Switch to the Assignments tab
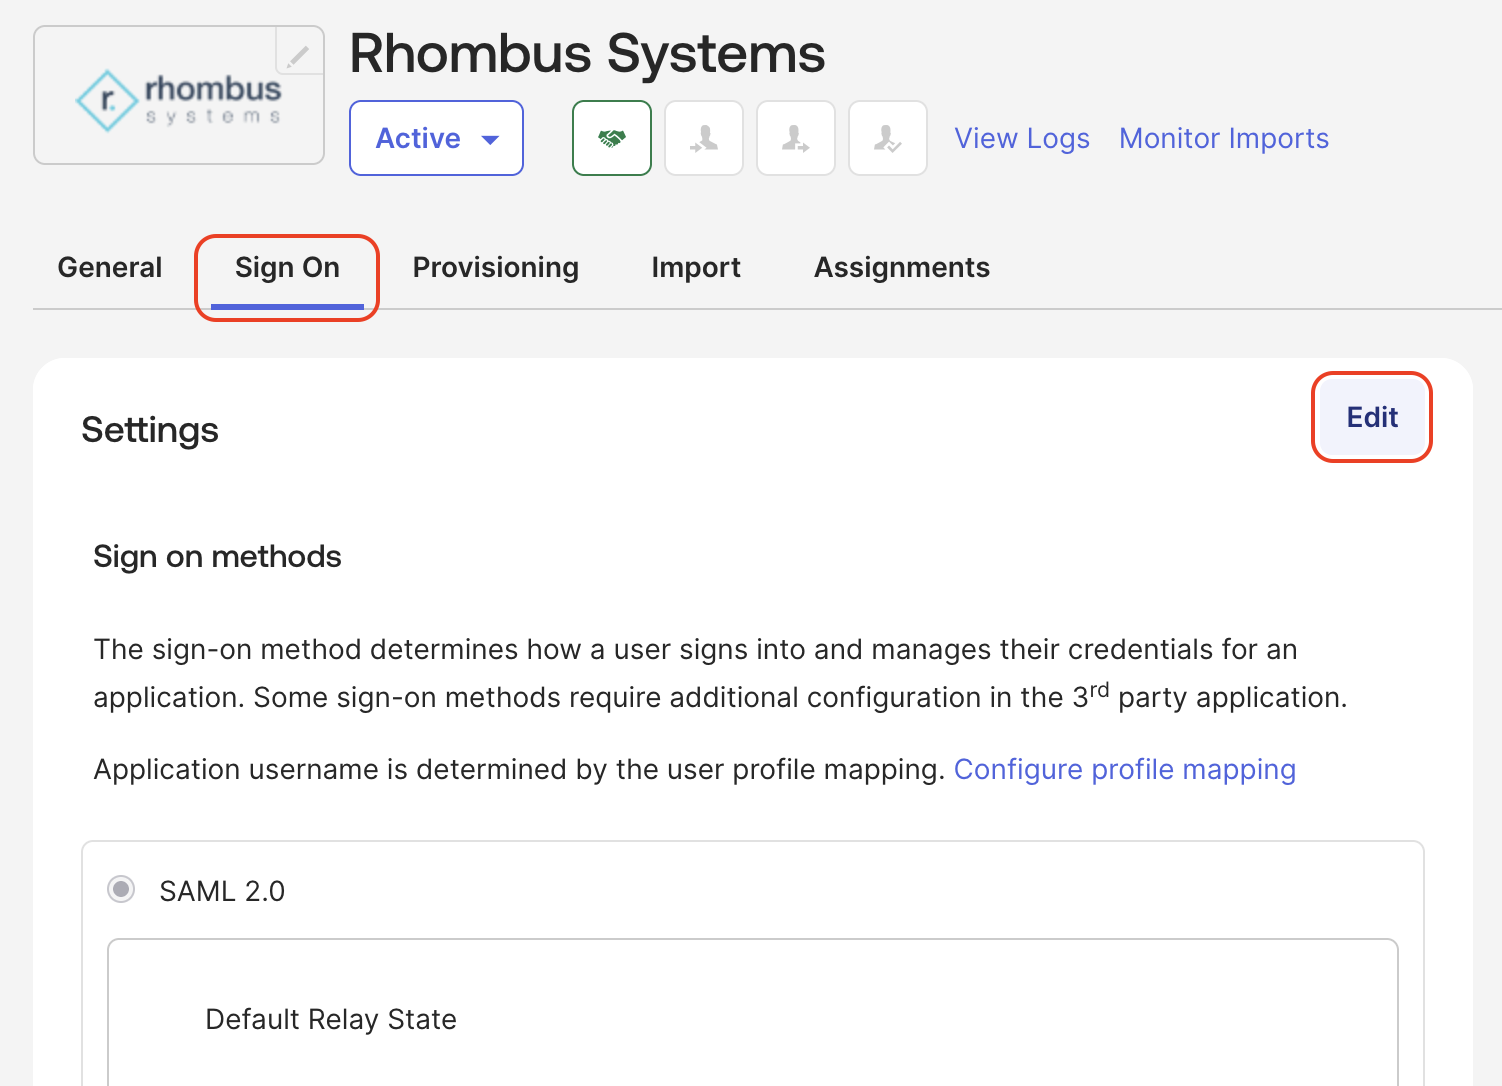 click(x=902, y=267)
